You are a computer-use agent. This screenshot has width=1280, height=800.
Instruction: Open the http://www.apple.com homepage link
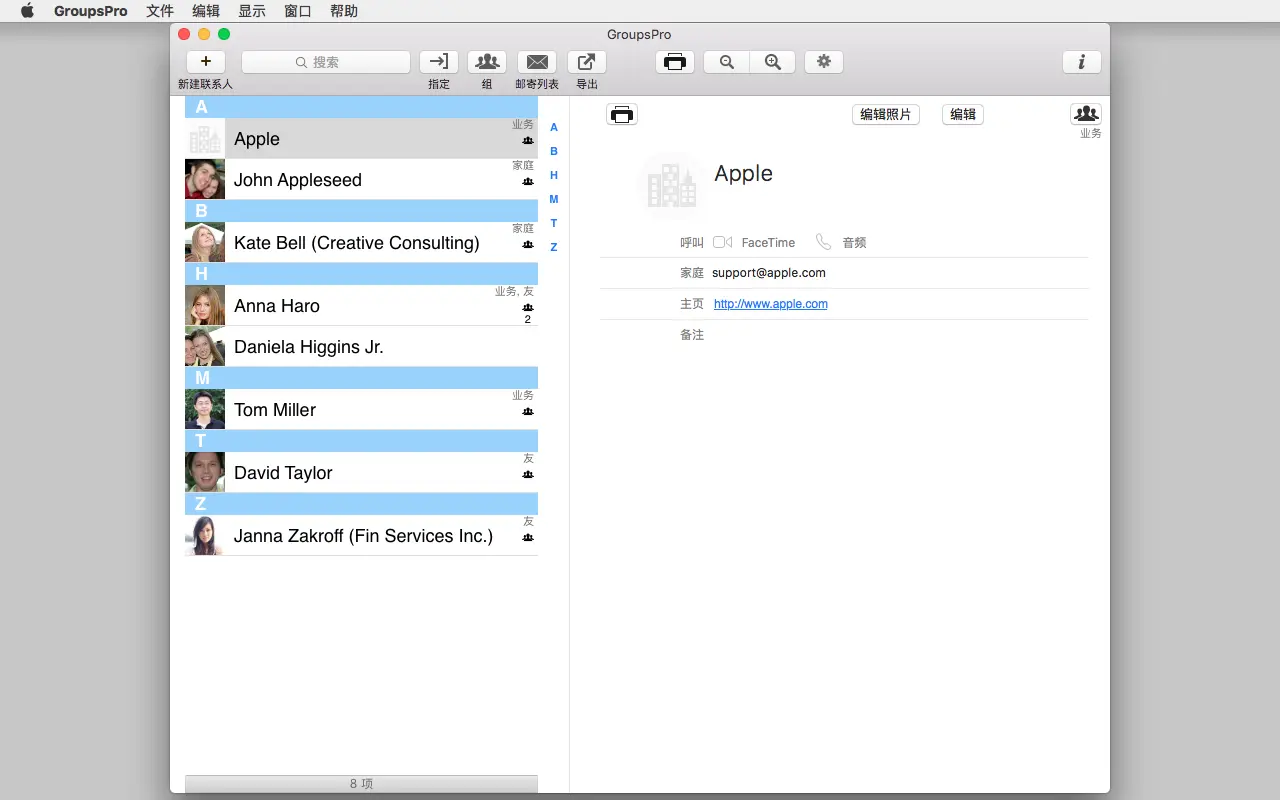pos(770,304)
